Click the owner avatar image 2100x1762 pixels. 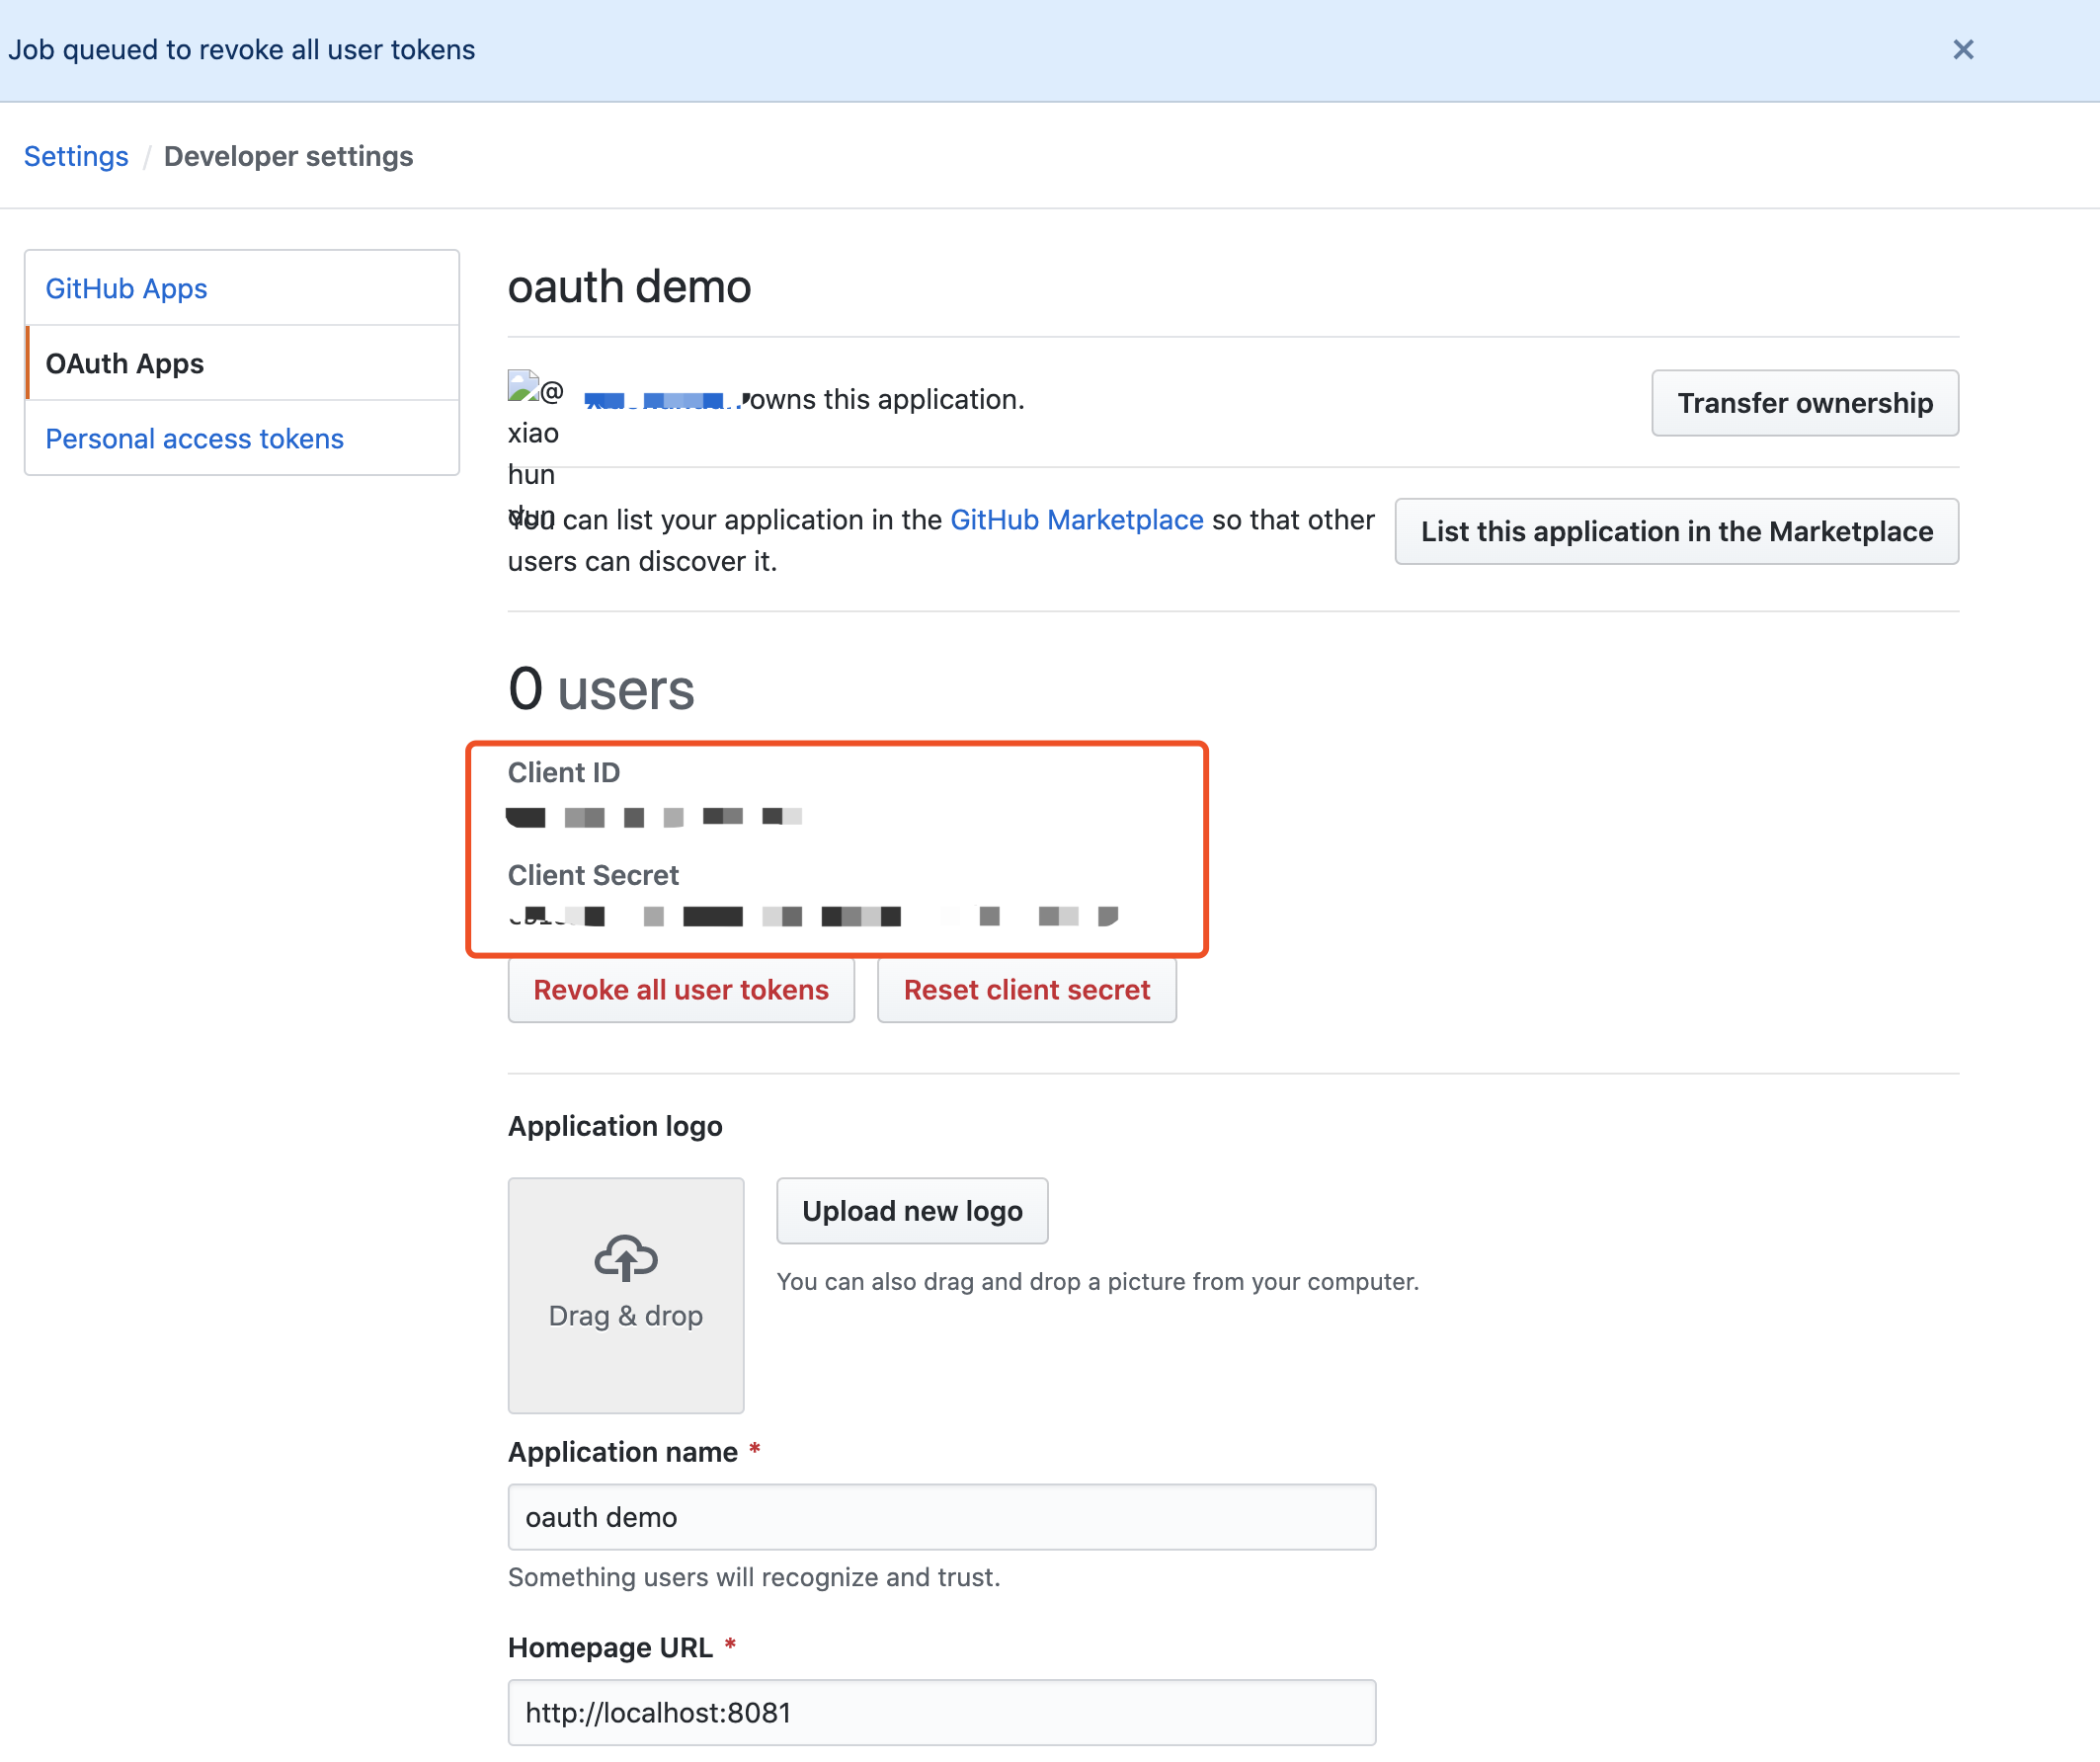point(523,386)
